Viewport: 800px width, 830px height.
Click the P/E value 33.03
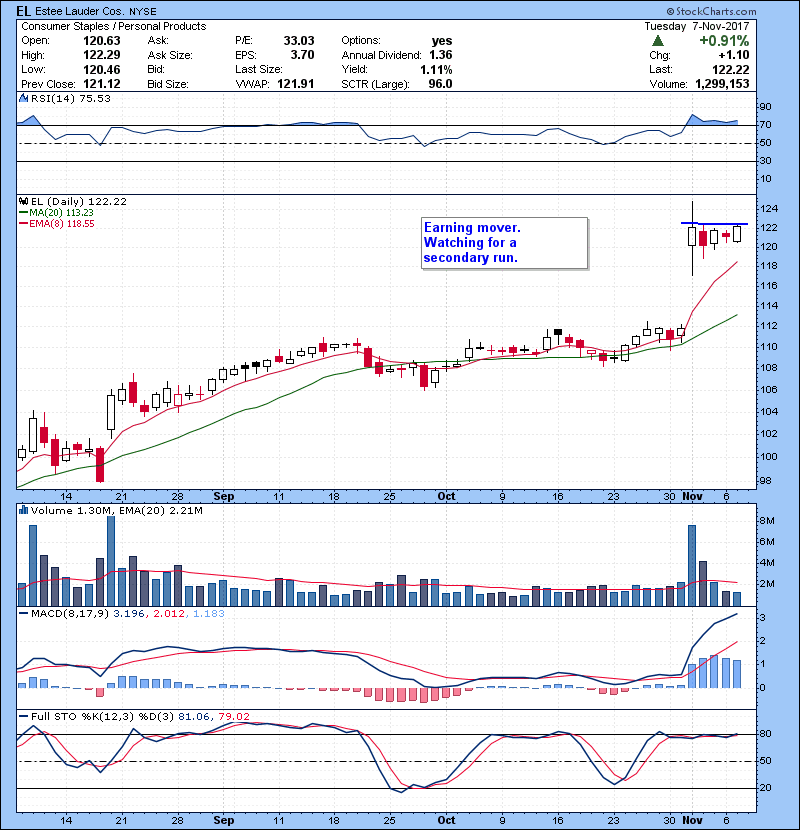click(299, 41)
